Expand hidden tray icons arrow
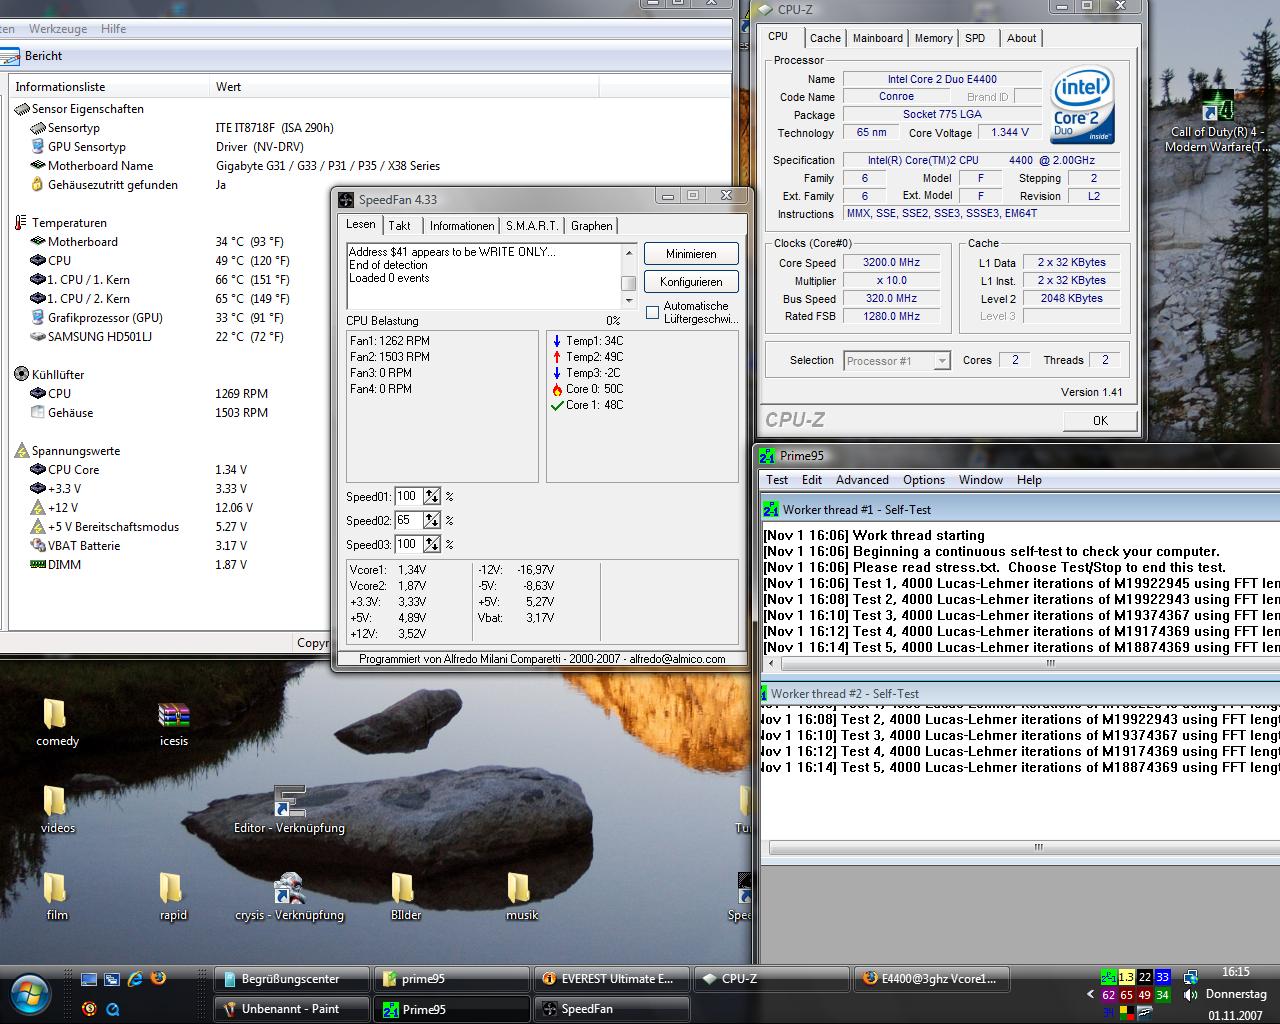 [1090, 995]
